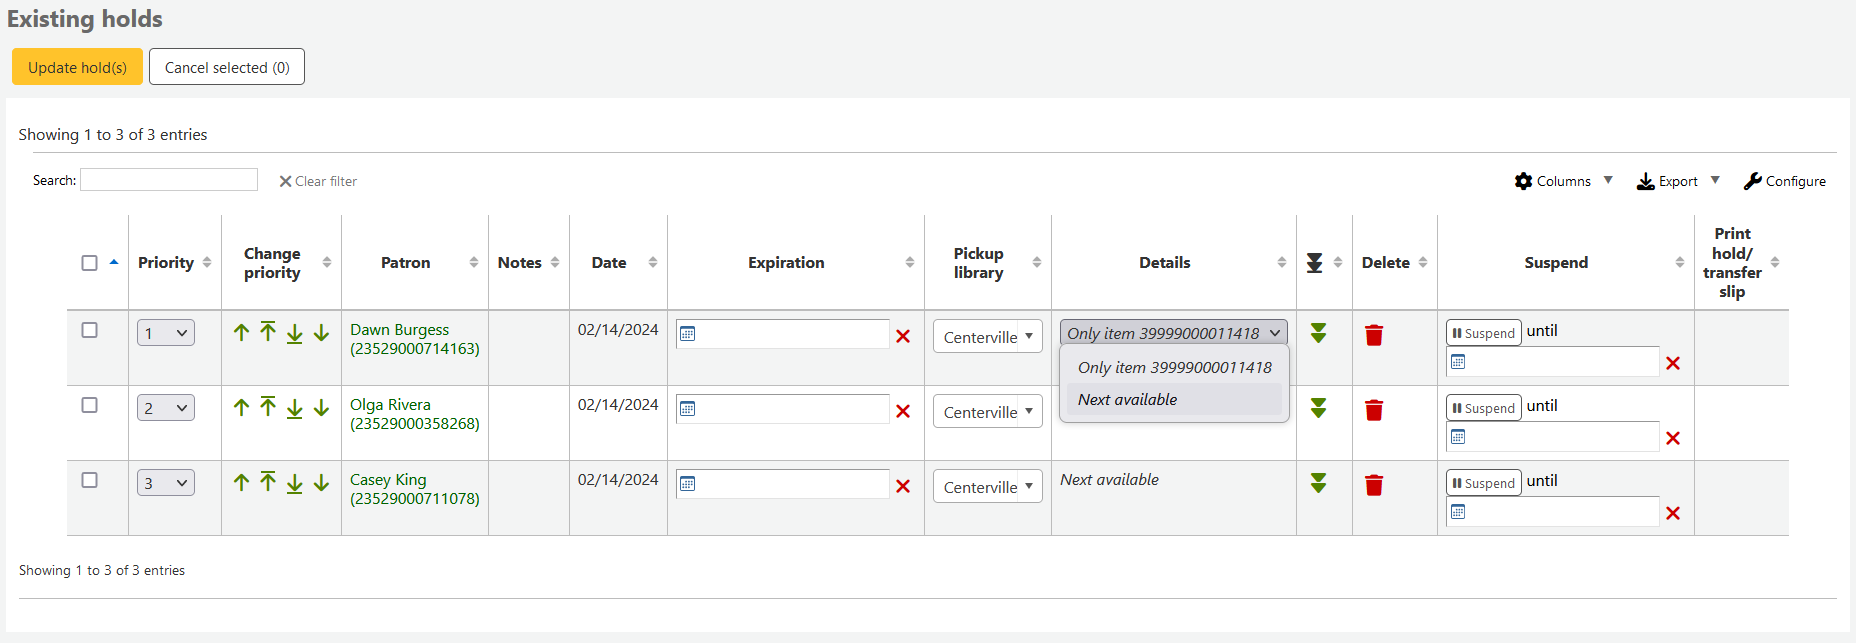Move Olga Rivera hold to top
Viewport: 1856px width, 643px height.
[x=268, y=407]
